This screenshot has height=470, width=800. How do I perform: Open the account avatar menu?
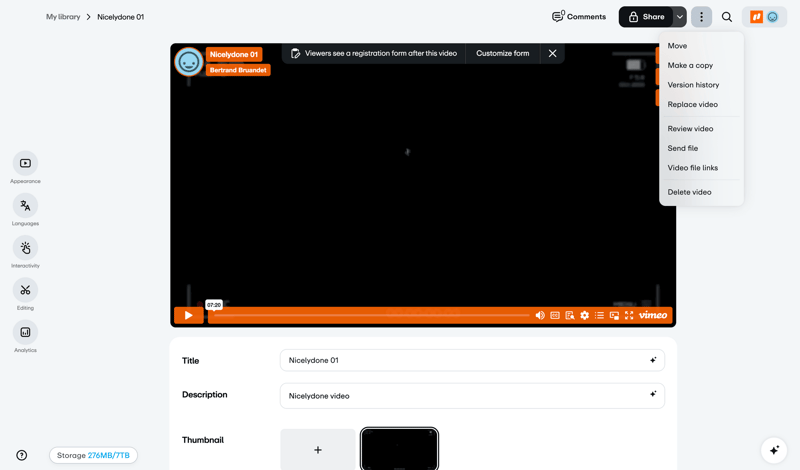(x=764, y=17)
